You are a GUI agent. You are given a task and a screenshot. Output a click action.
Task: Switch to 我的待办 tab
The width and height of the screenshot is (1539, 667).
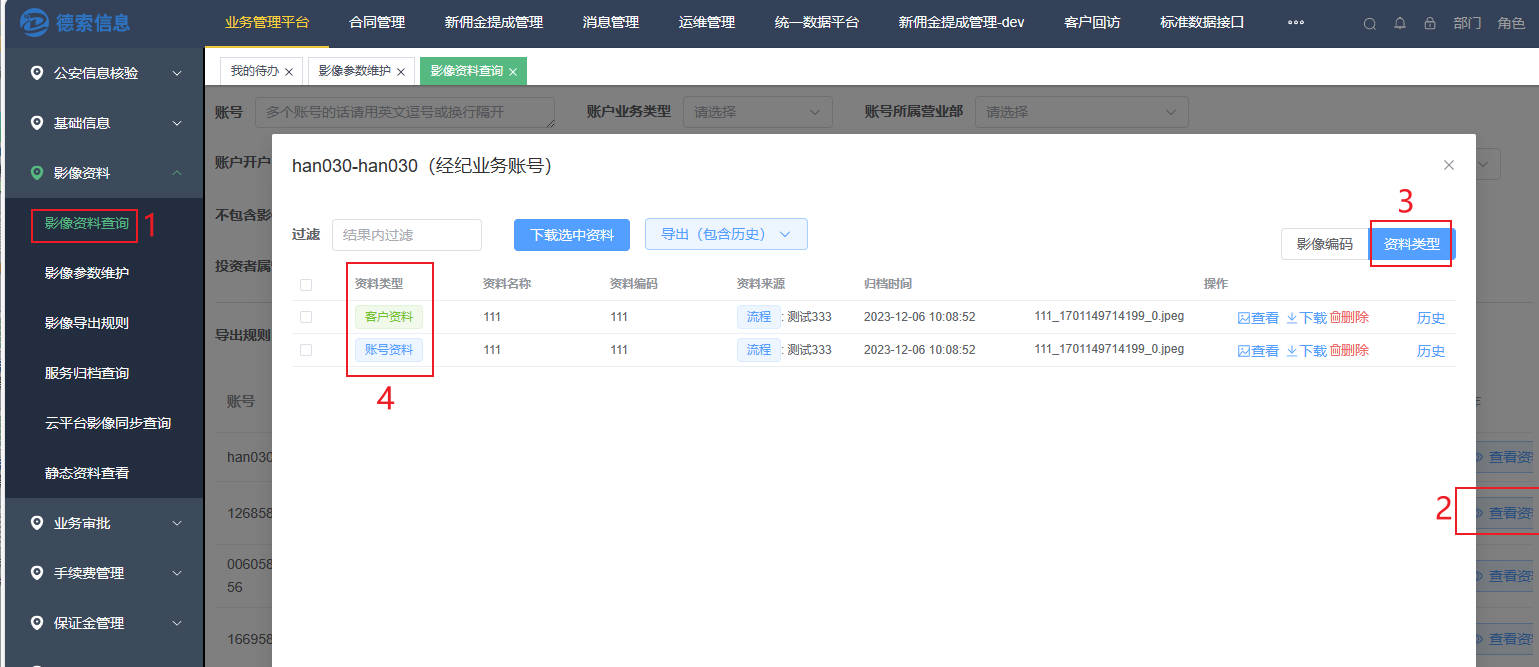tap(254, 72)
